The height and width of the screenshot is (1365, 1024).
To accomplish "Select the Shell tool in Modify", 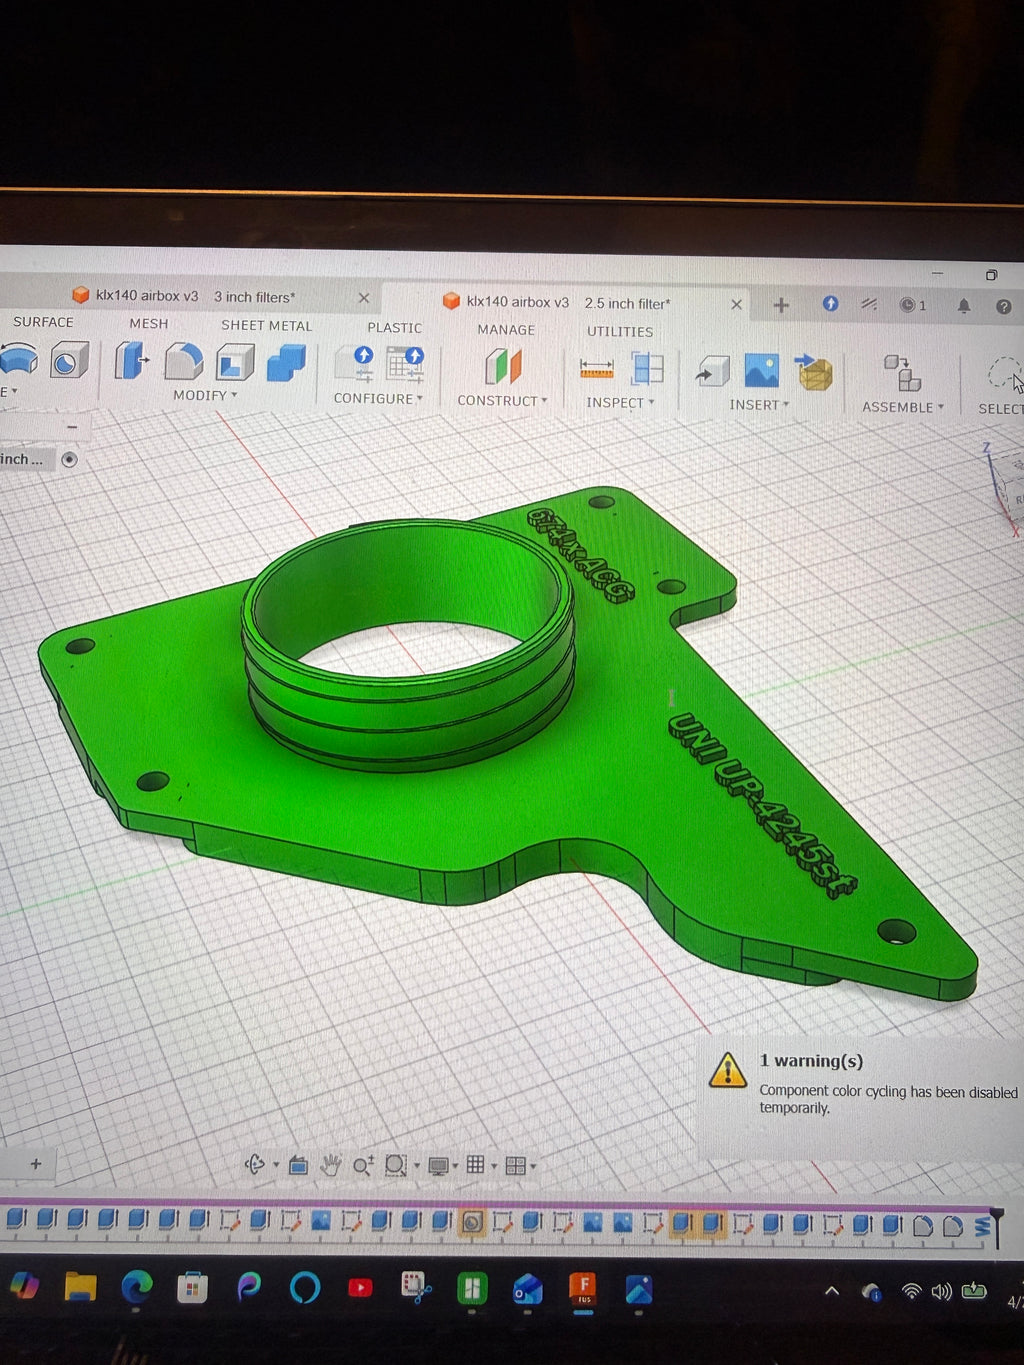I will coord(235,362).
